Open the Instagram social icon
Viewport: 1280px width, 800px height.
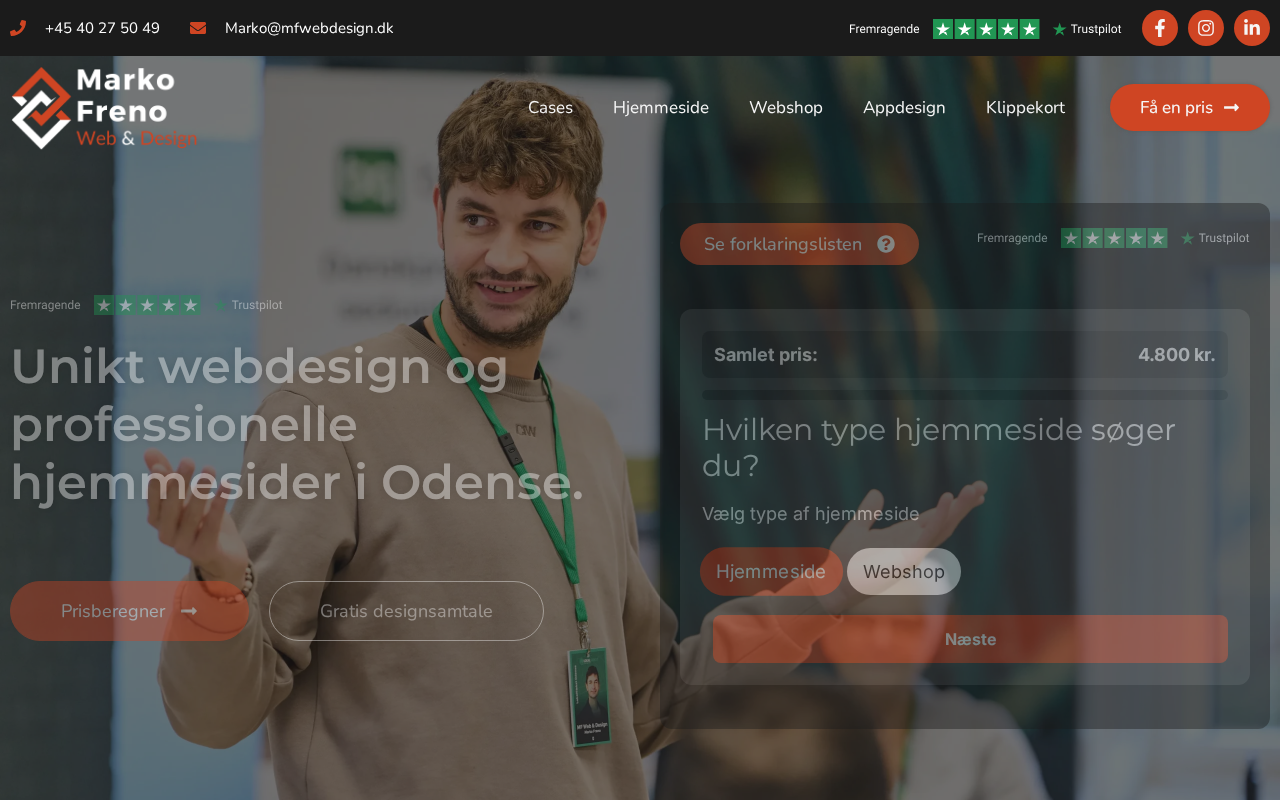tap(1206, 28)
